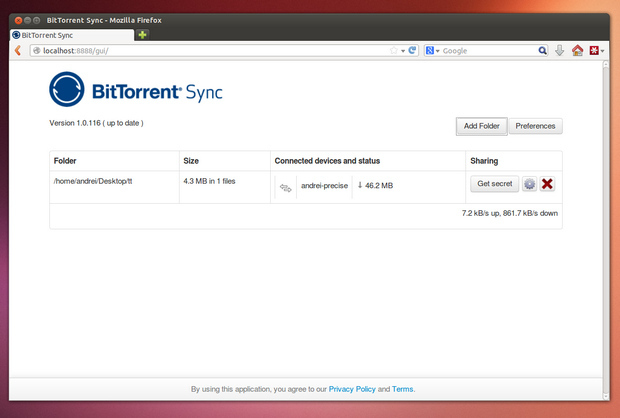Reload the page using the refresh icon

pyautogui.click(x=412, y=50)
